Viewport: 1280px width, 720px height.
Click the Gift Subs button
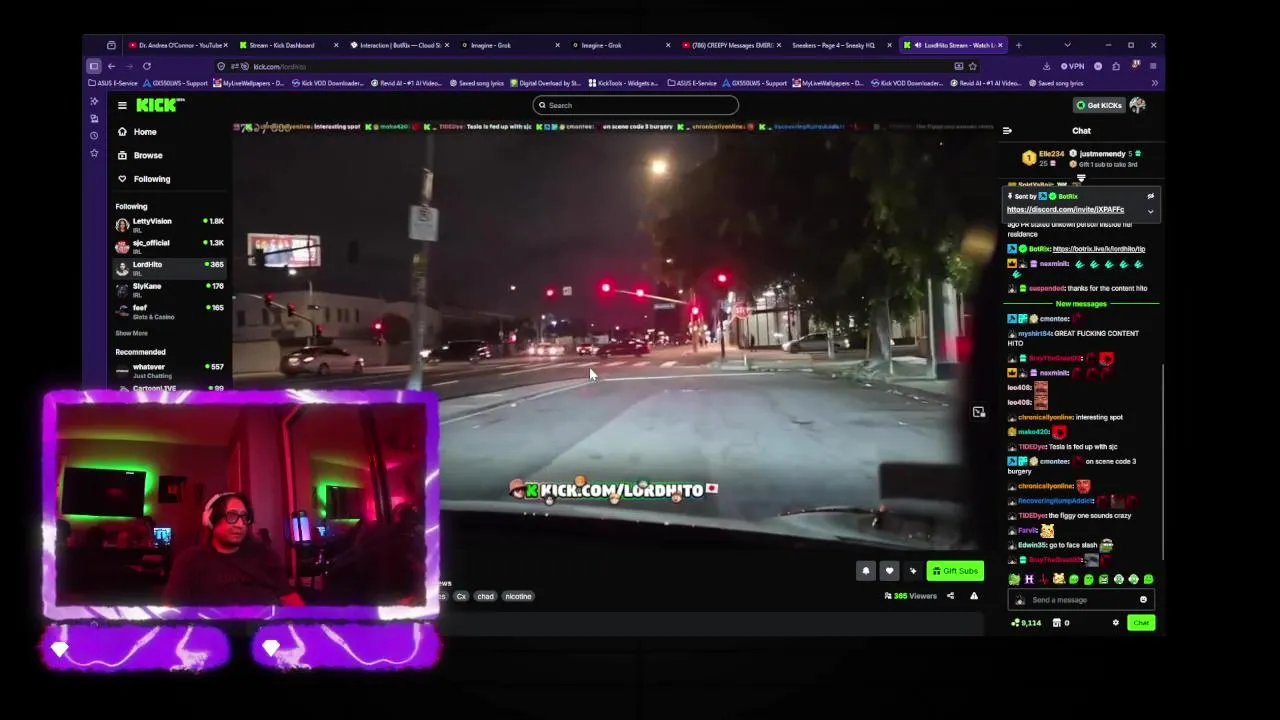click(x=955, y=571)
